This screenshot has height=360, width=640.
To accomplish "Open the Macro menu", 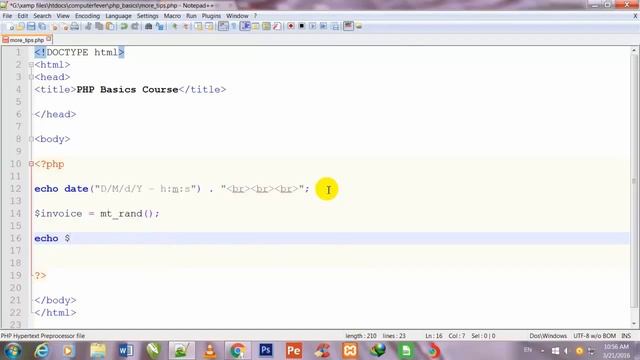I will (x=172, y=16).
